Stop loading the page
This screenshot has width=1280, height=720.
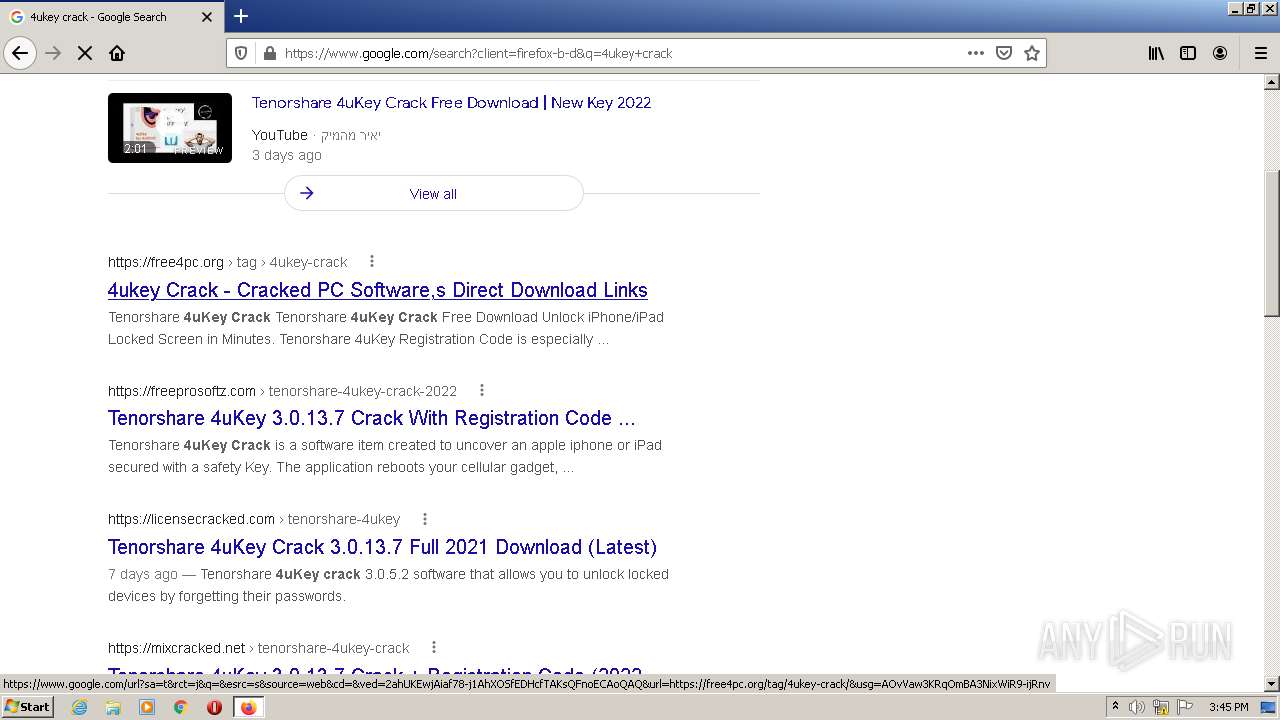85,53
